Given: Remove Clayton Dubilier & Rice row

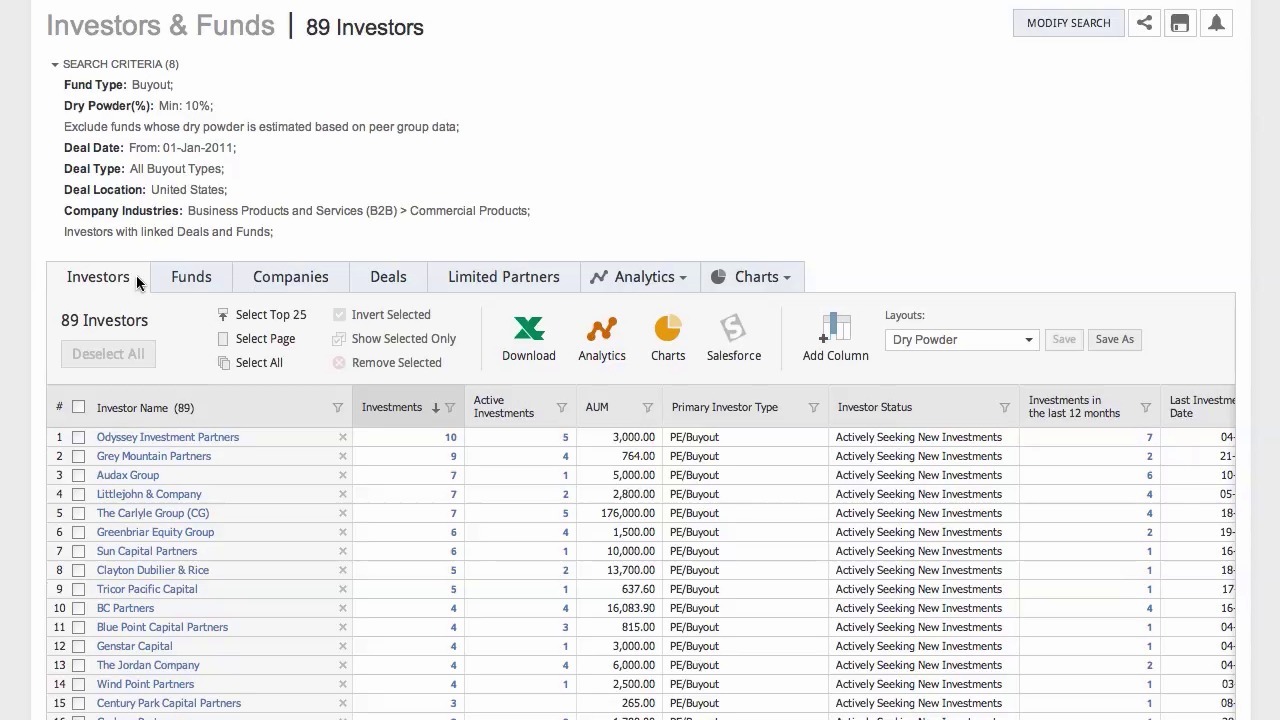Looking at the screenshot, I should (x=343, y=570).
